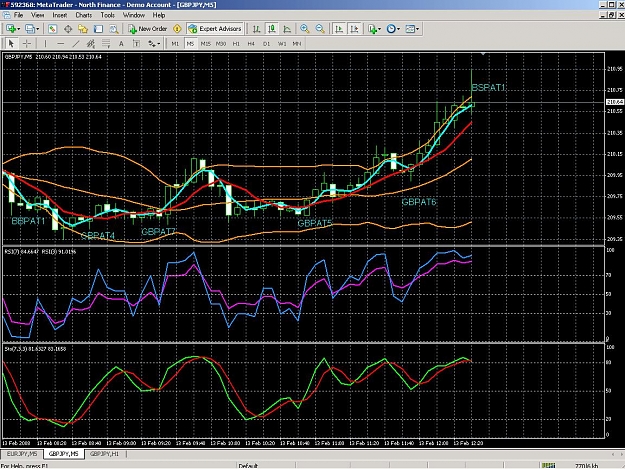Select the Cursor arrow tool

[x=11, y=43]
